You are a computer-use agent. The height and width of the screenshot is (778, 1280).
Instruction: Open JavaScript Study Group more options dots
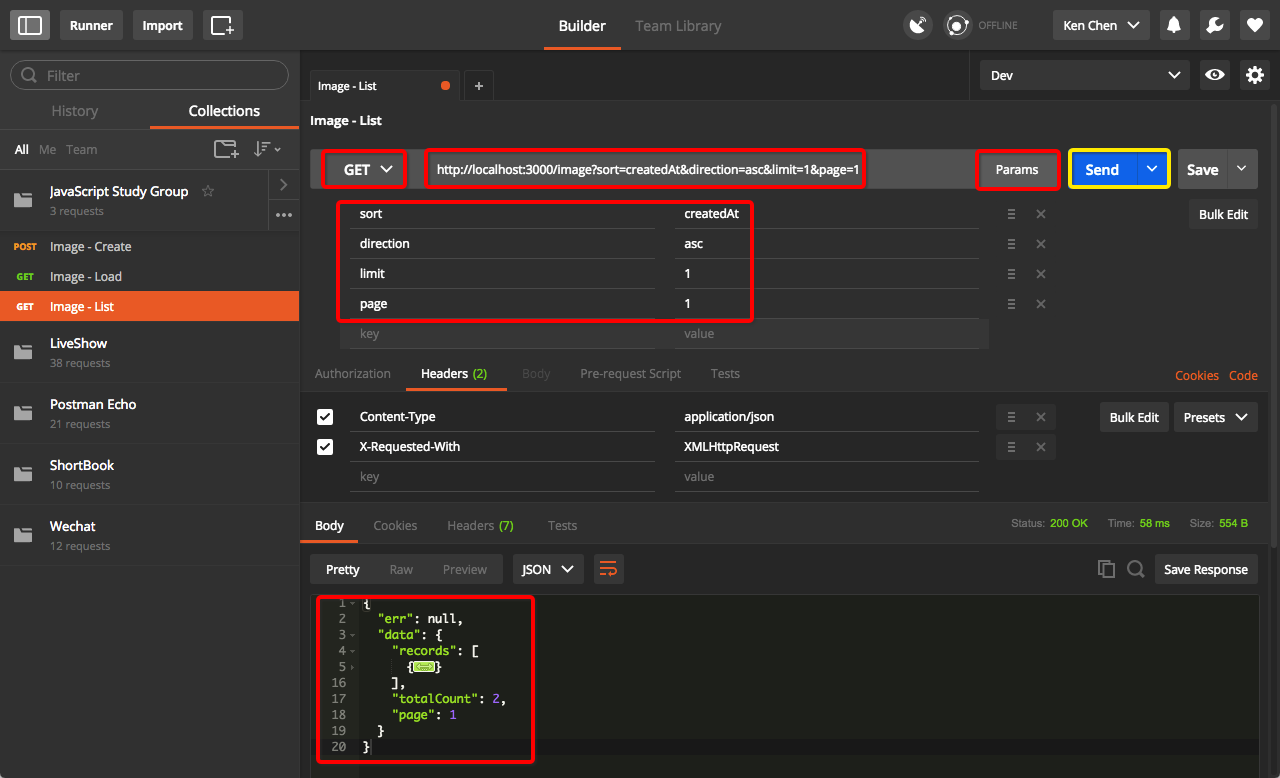point(284,215)
